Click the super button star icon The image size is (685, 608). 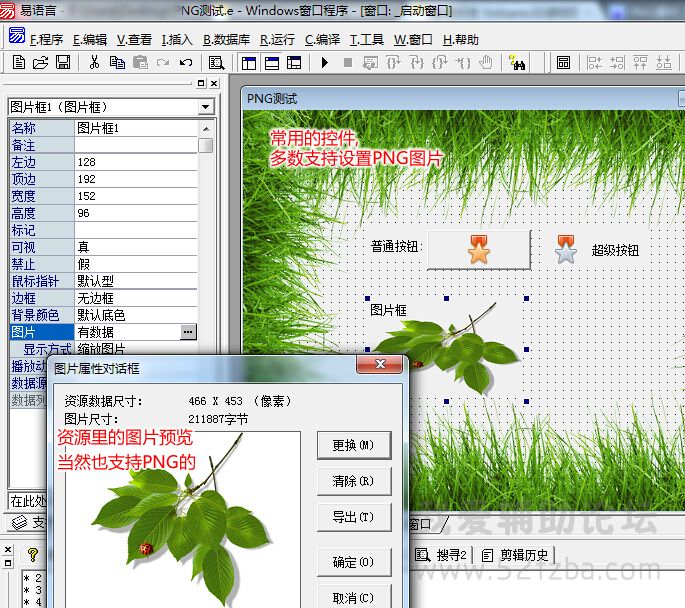(x=566, y=249)
